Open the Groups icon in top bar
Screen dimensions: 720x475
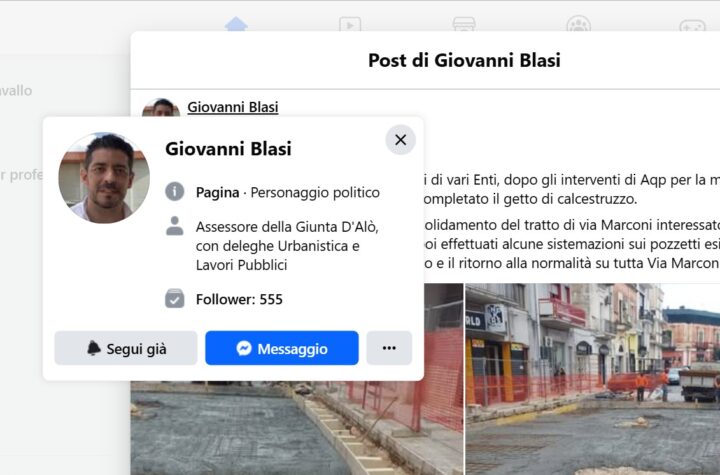(x=578, y=24)
